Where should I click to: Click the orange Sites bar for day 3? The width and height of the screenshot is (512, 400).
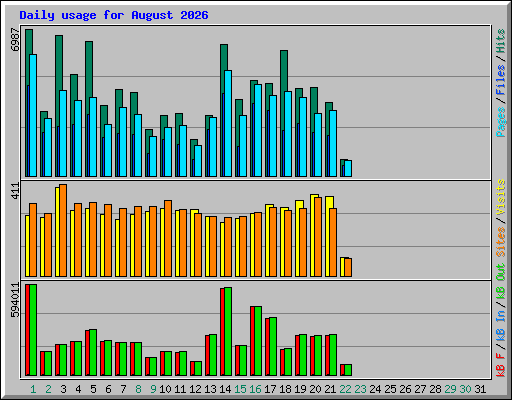[x=63, y=230]
